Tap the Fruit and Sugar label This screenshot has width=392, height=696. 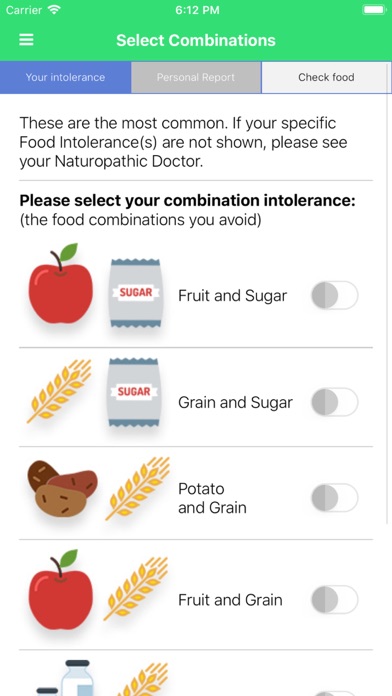(x=233, y=296)
